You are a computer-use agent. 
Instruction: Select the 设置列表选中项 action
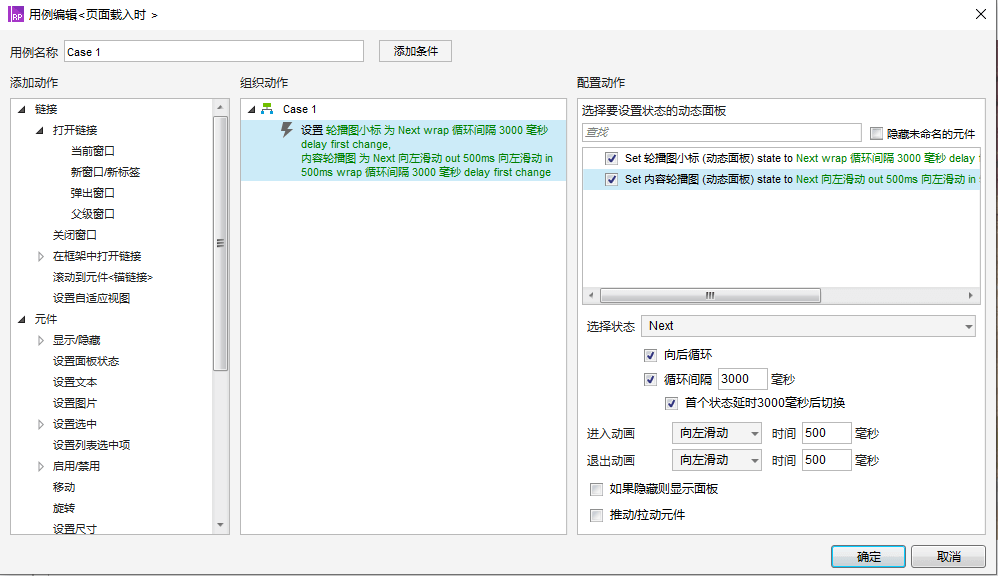[91, 446]
